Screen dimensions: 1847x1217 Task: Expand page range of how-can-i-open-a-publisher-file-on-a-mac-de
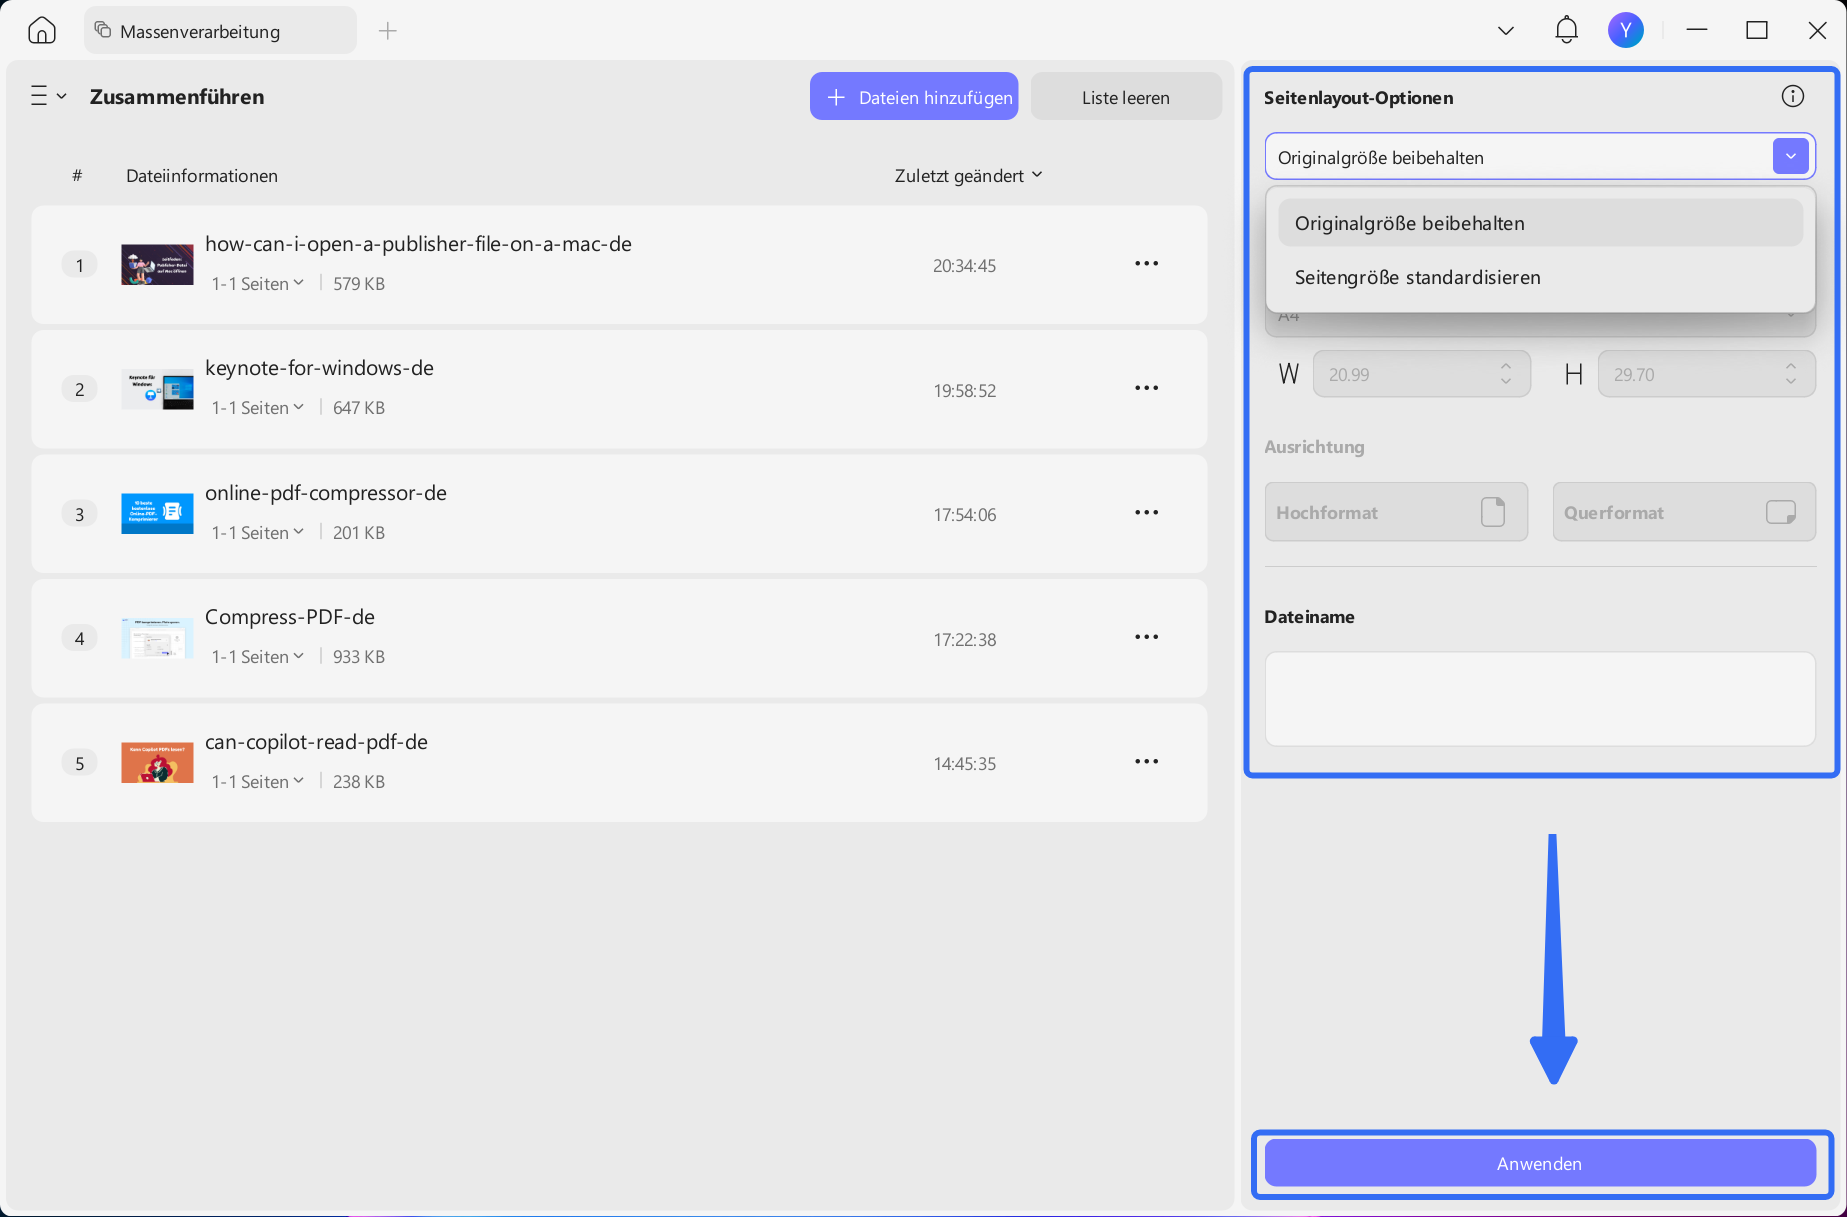[258, 284]
